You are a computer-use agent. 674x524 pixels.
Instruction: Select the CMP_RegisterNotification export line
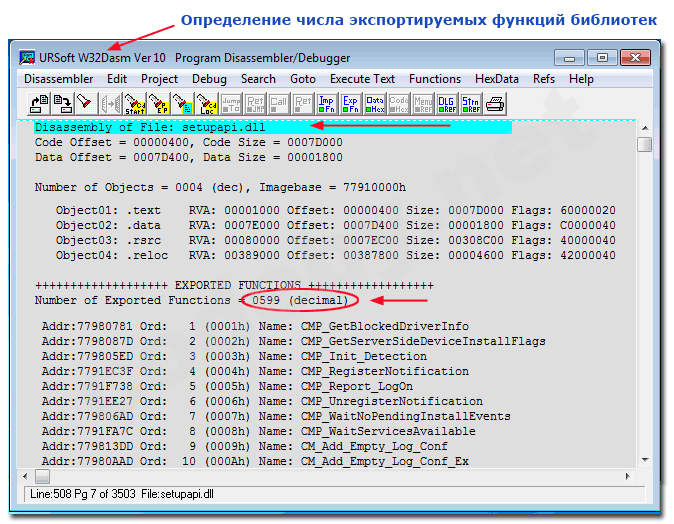coord(255,371)
